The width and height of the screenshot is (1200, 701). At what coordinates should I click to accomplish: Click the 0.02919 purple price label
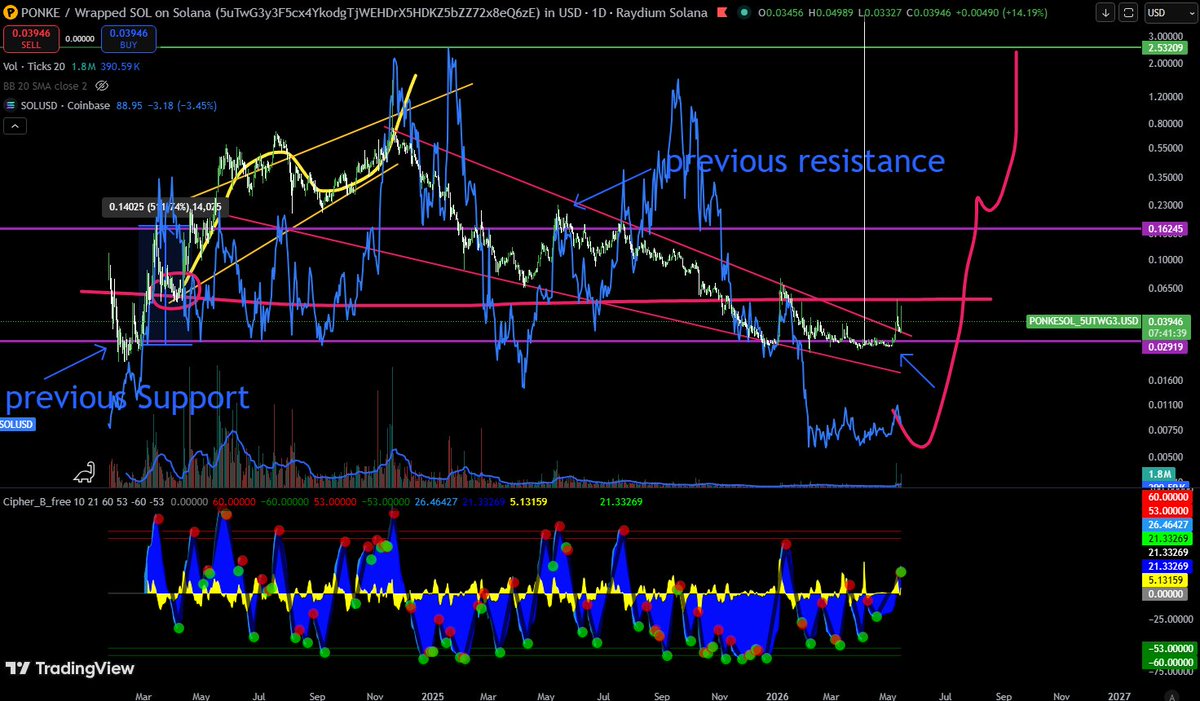[x=1166, y=345]
